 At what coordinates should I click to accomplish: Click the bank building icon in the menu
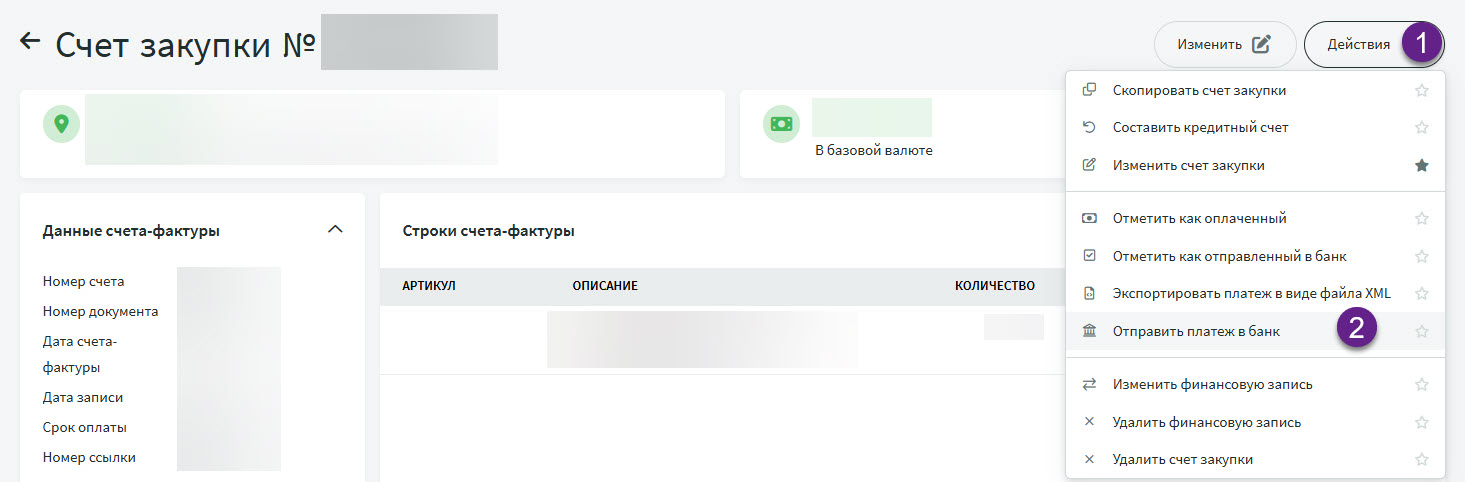1090,331
